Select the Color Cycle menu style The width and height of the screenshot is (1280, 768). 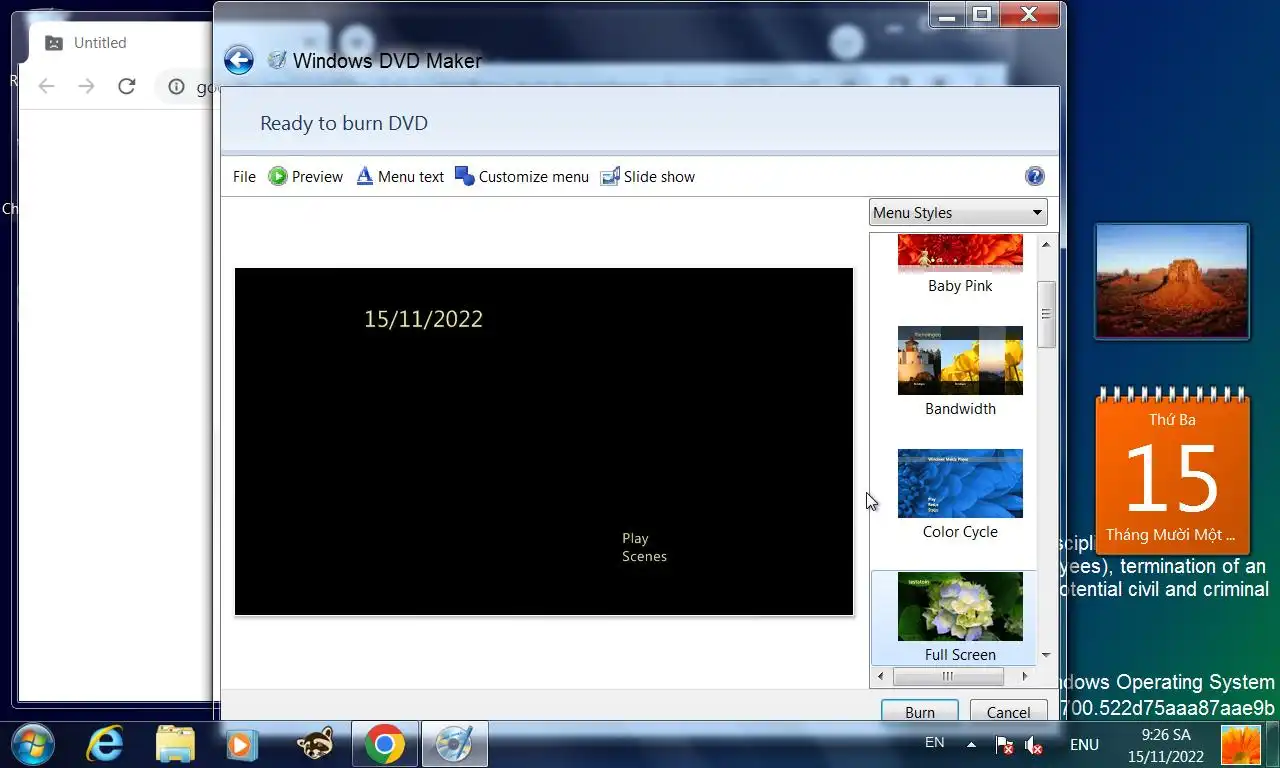tap(960, 494)
